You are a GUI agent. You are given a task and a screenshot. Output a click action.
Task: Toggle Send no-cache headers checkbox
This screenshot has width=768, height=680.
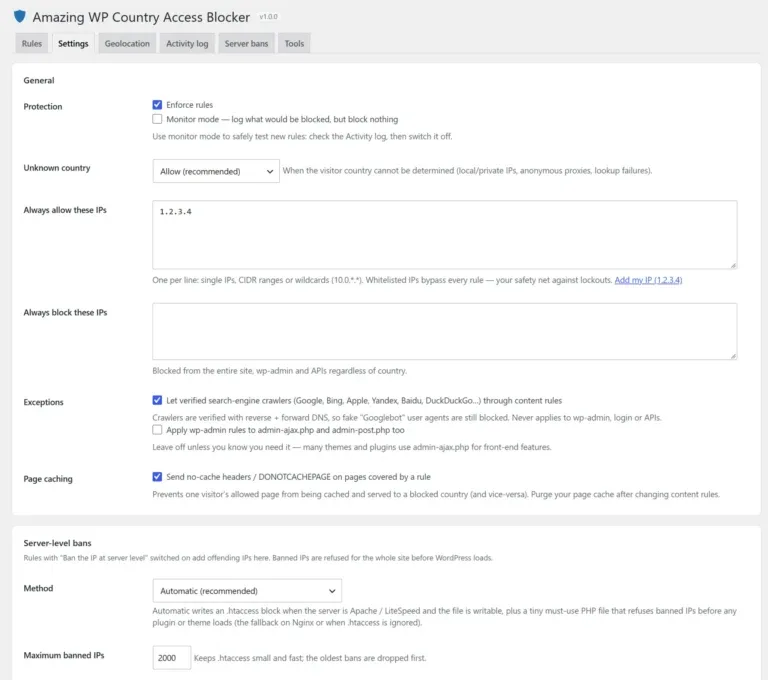(x=157, y=477)
